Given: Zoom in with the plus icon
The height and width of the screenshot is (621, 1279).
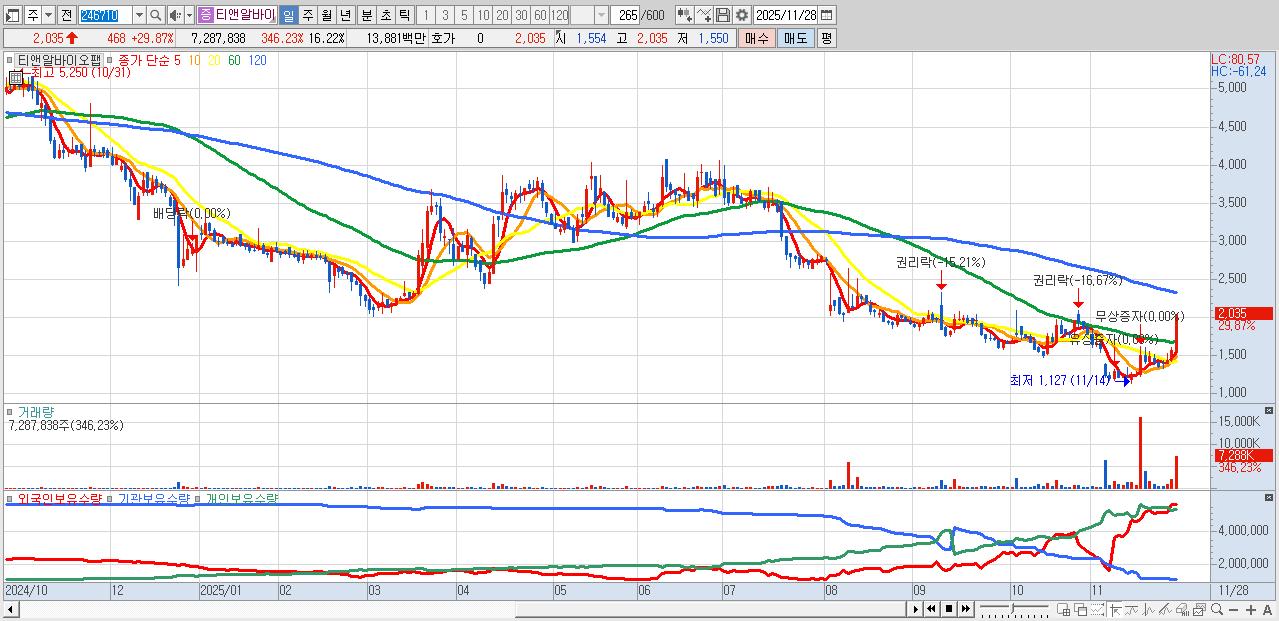Looking at the screenshot, I should (x=1251, y=609).
